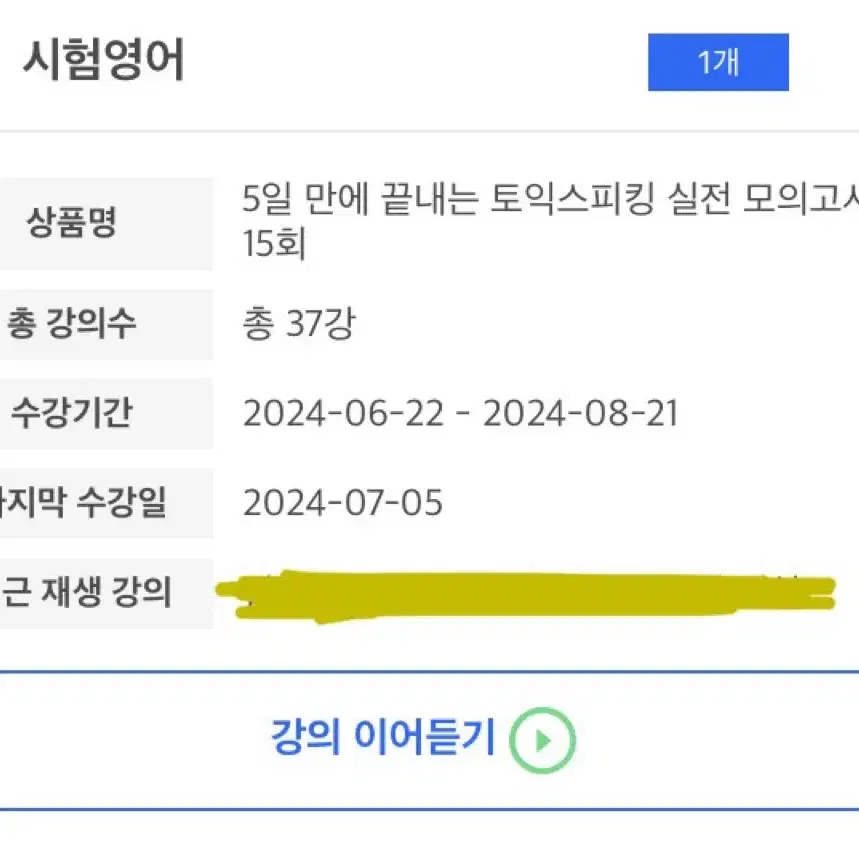The image size is (859, 859).
Task: Click the start date 2024-06-22
Action: coord(343,414)
